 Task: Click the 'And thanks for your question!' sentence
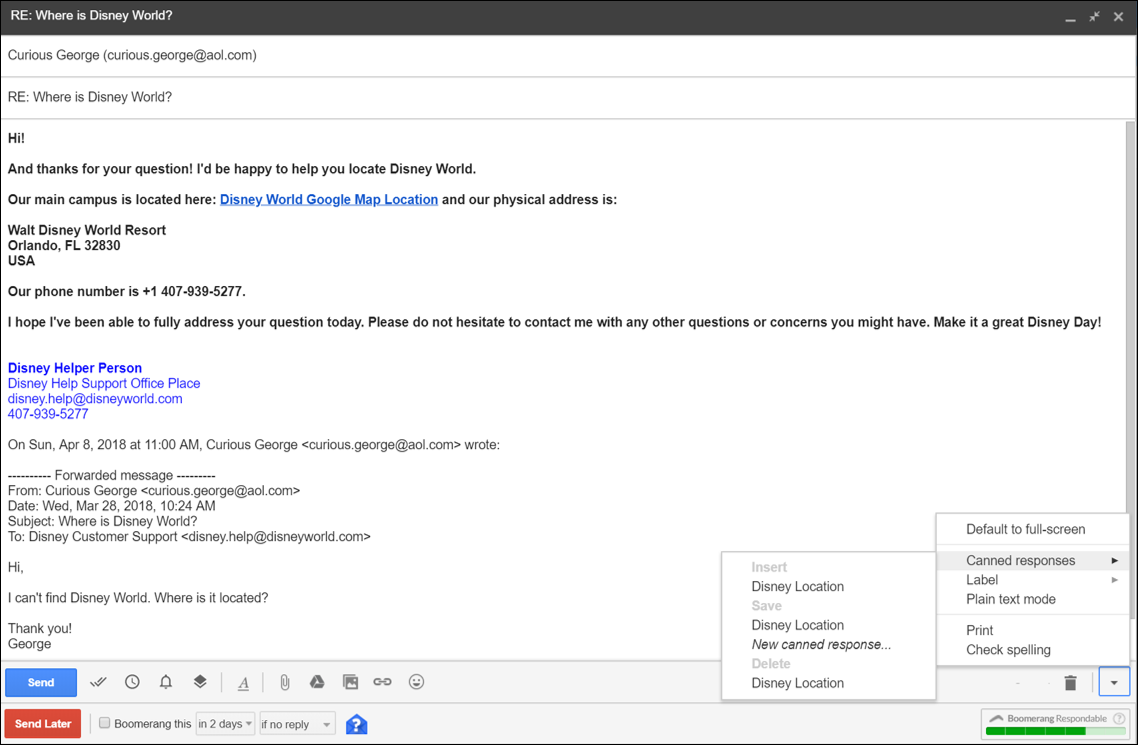pyautogui.click(x=242, y=169)
